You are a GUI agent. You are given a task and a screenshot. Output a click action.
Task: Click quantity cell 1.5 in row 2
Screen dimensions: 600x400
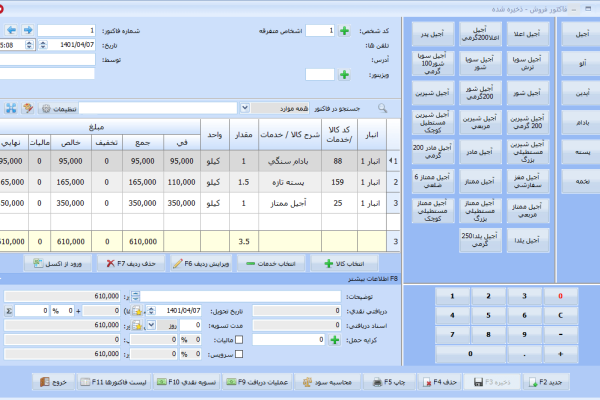coord(244,182)
